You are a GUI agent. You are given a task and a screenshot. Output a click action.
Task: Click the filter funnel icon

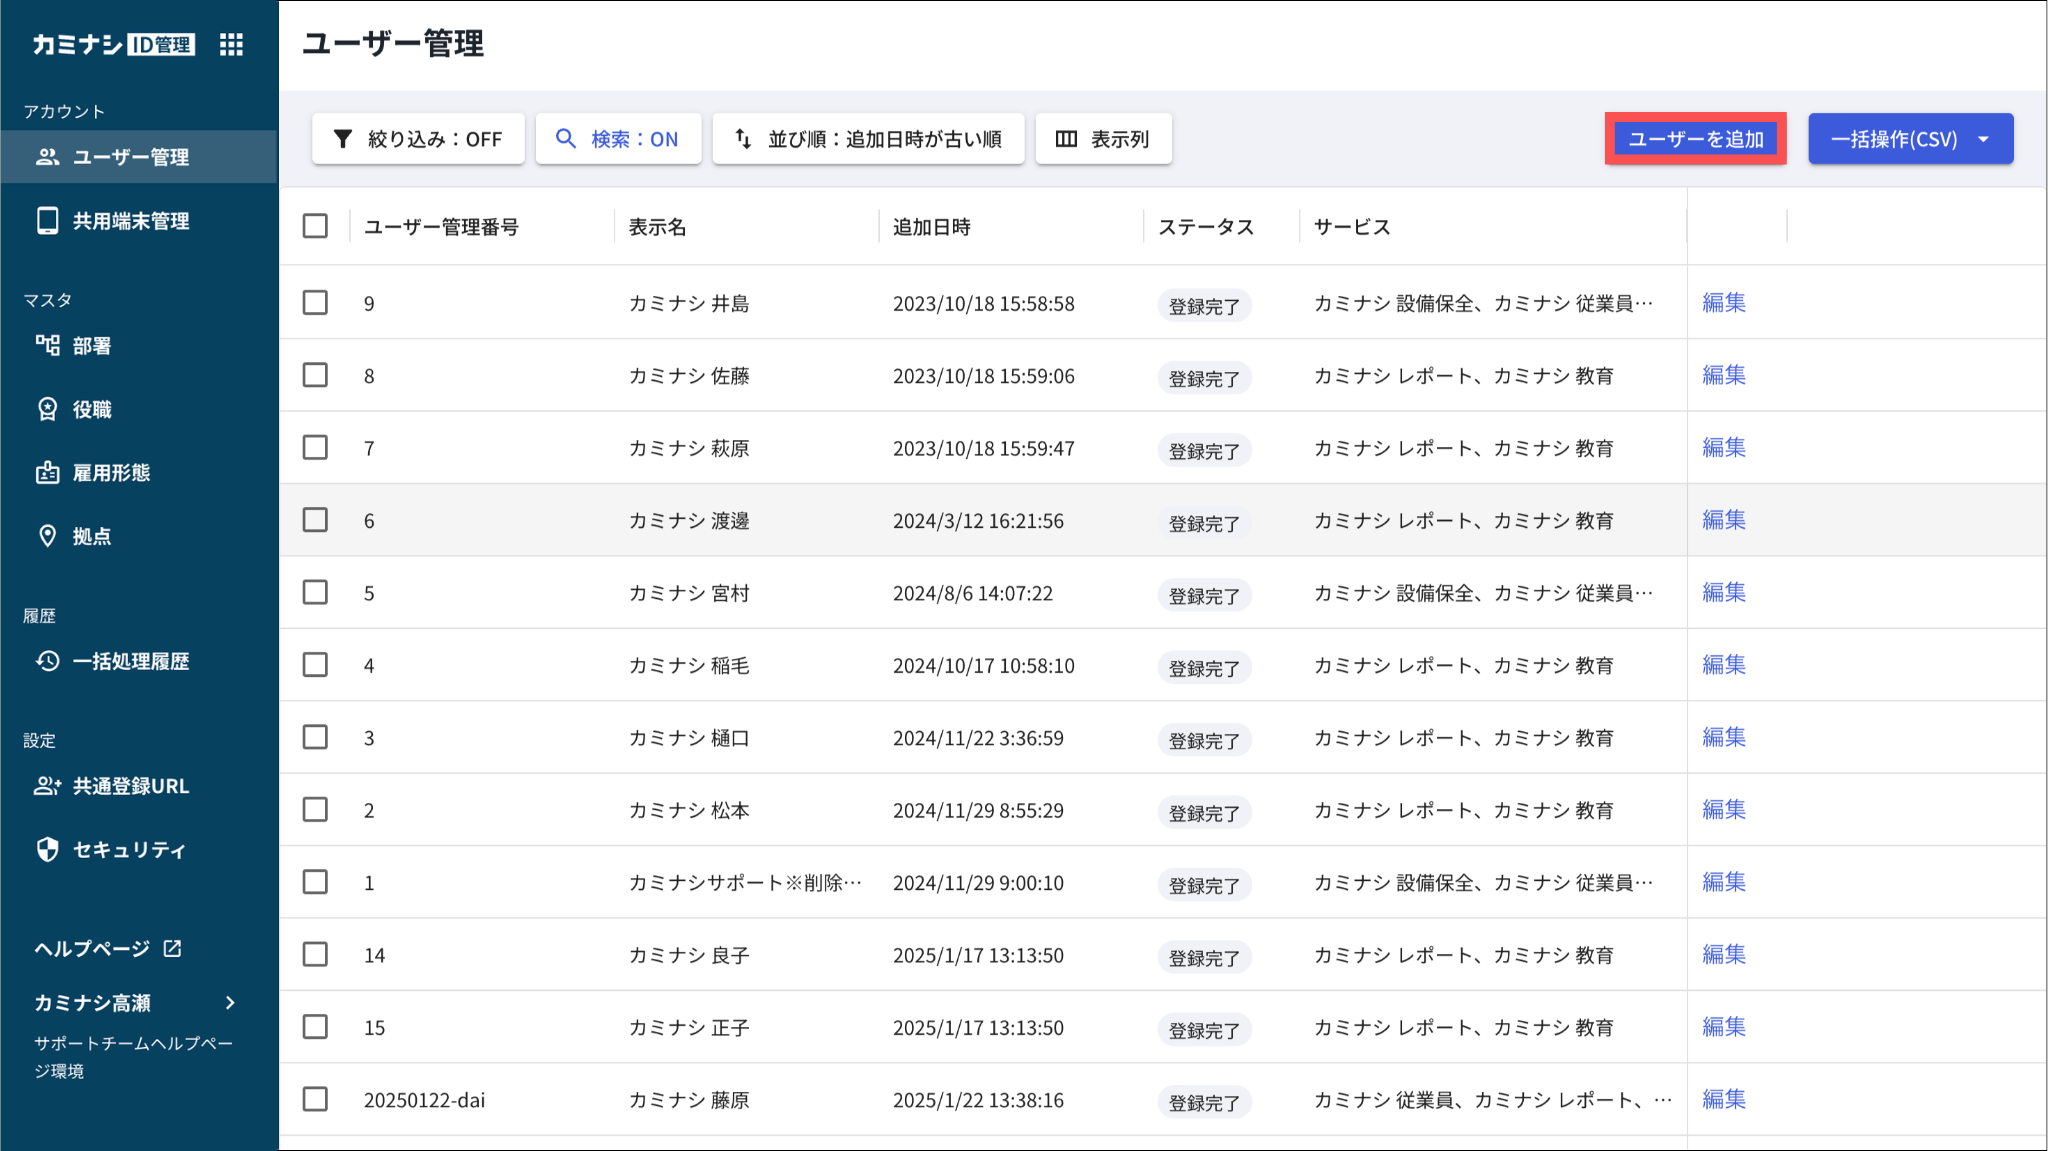pyautogui.click(x=343, y=139)
